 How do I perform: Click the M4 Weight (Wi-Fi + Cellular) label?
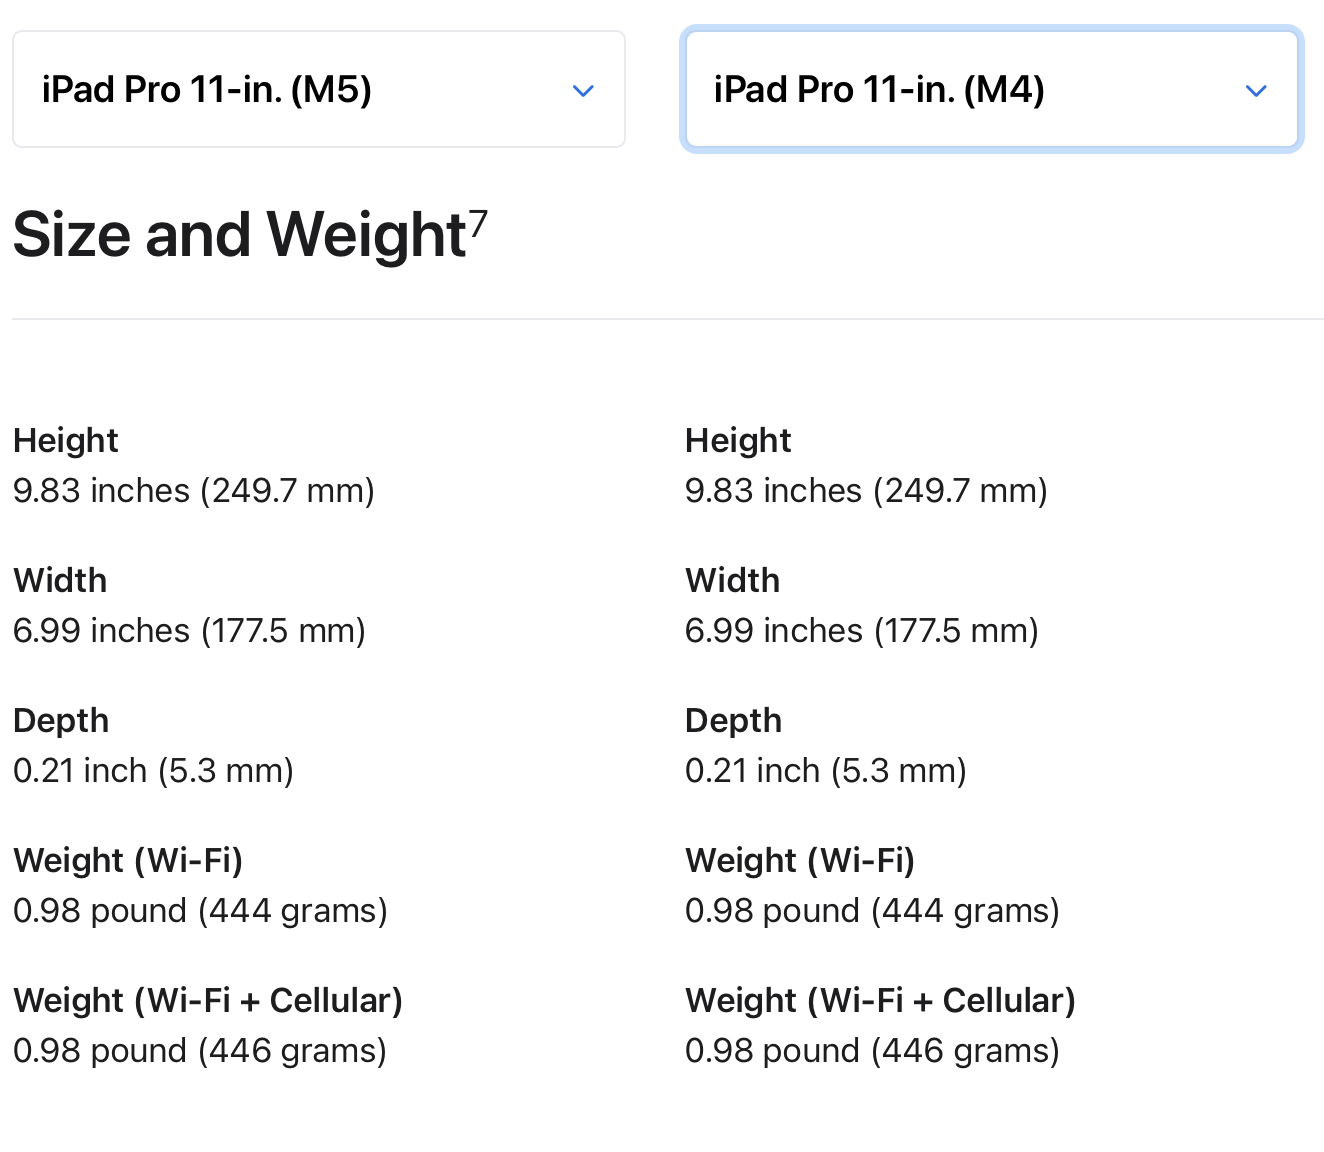(x=880, y=1000)
